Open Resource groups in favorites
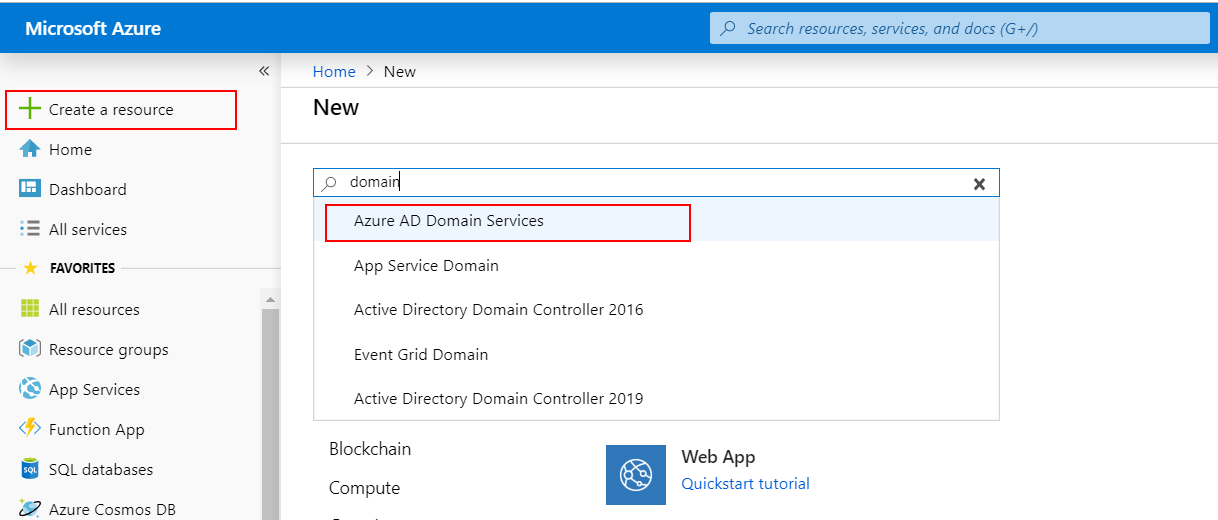The image size is (1218, 520). click(108, 349)
